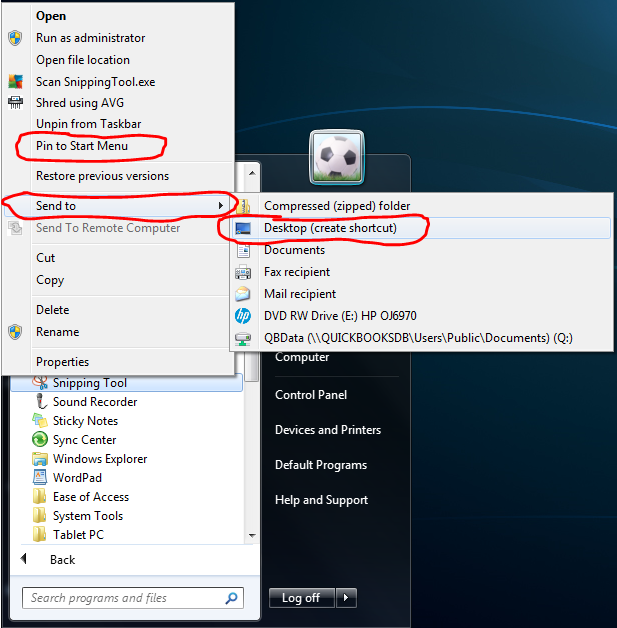Screen dimensions: 617x628
Task: Click the fax machine icon
Action: coord(243,272)
